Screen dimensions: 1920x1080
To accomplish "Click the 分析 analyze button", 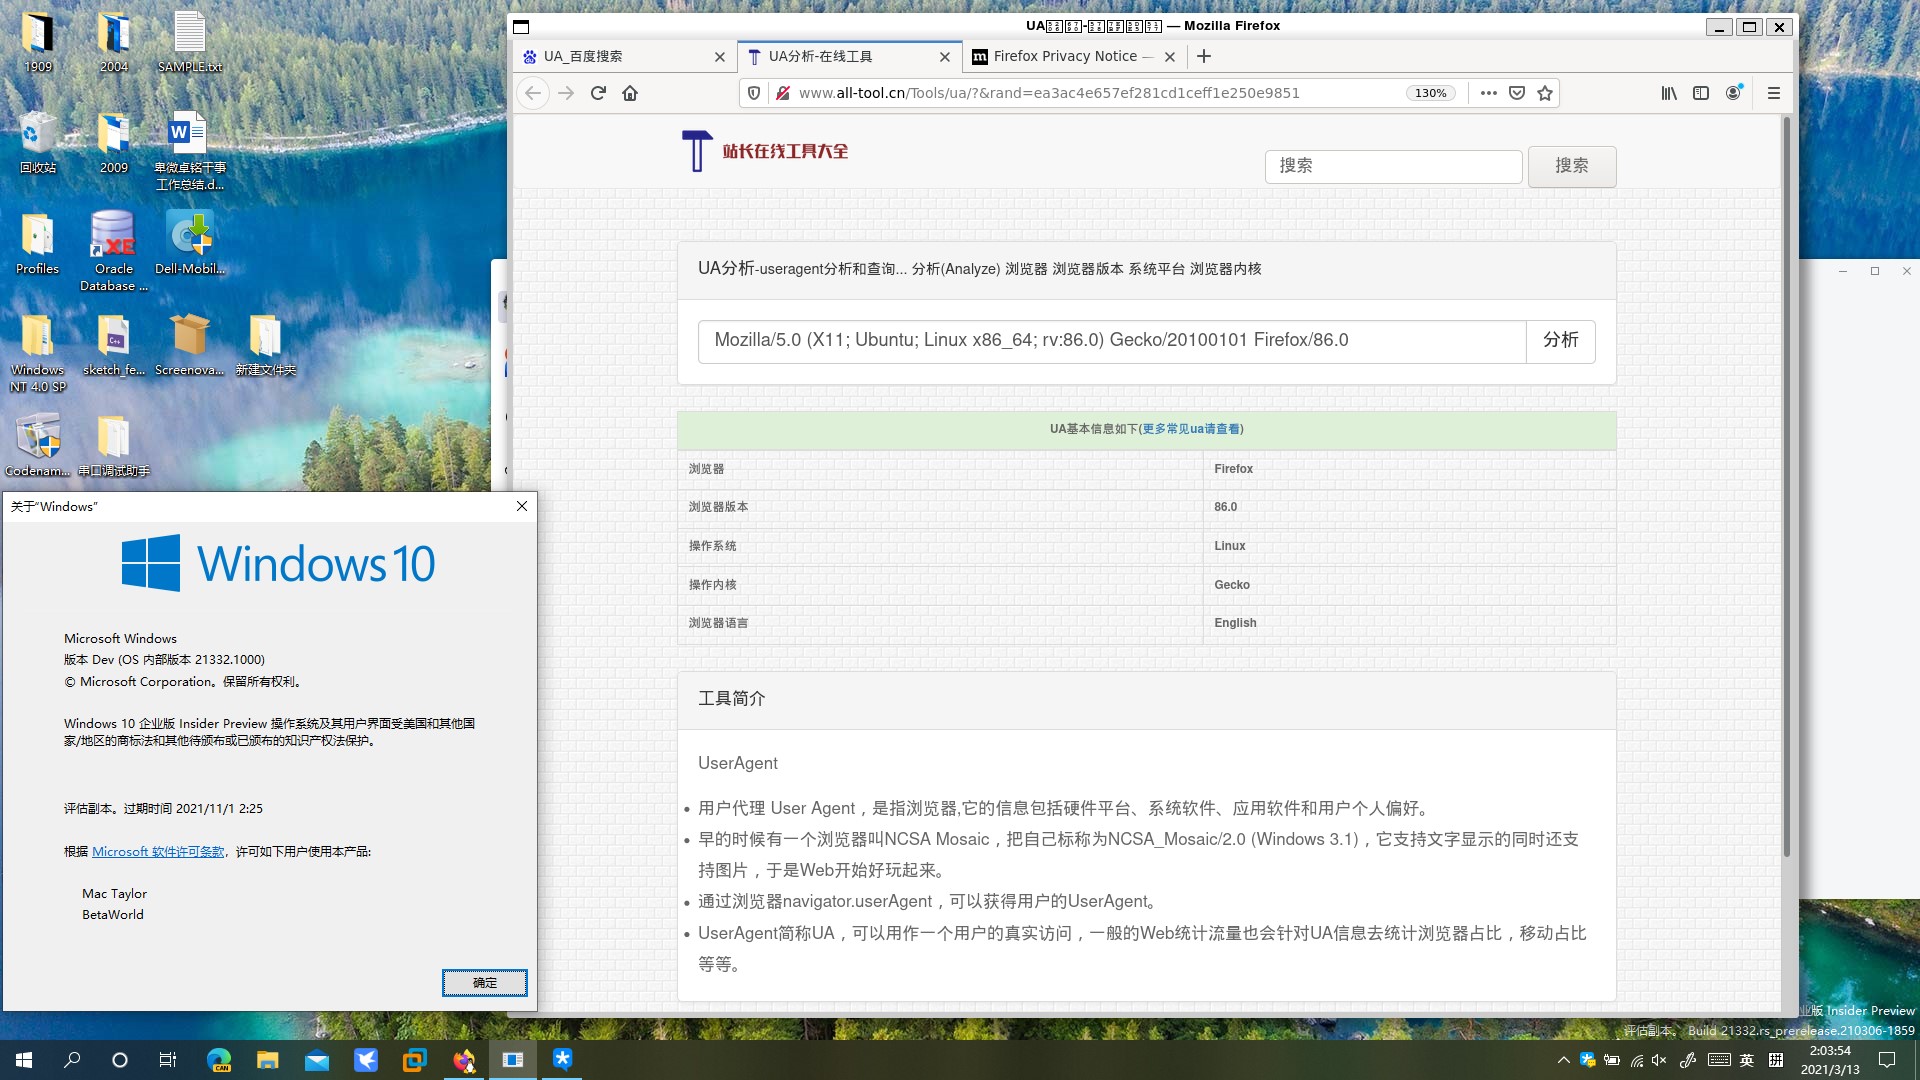I will [x=1561, y=341].
